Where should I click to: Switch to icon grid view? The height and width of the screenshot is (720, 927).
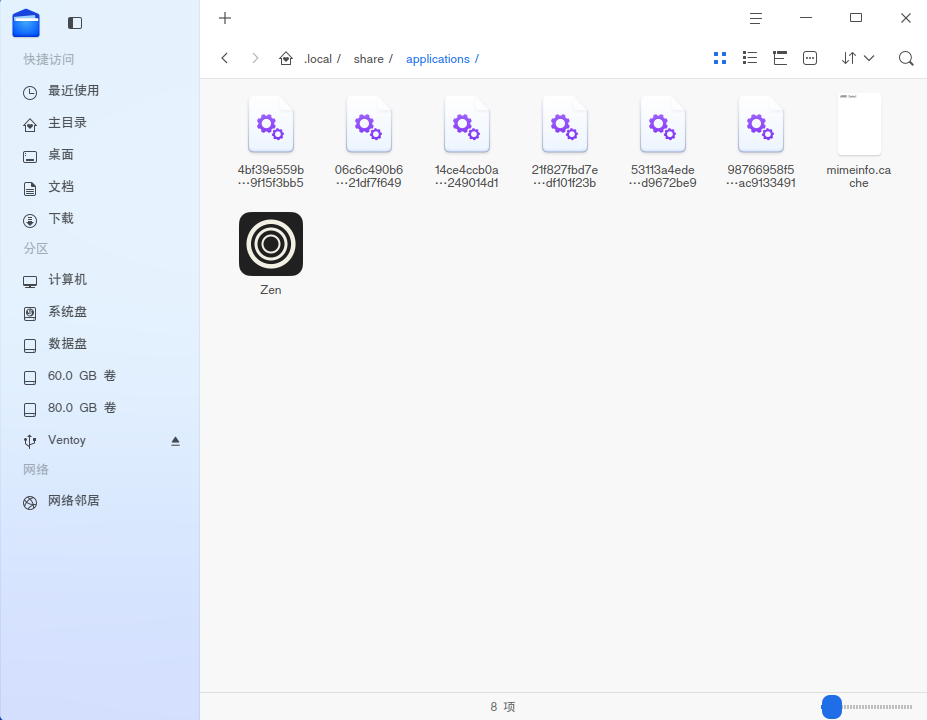(719, 58)
